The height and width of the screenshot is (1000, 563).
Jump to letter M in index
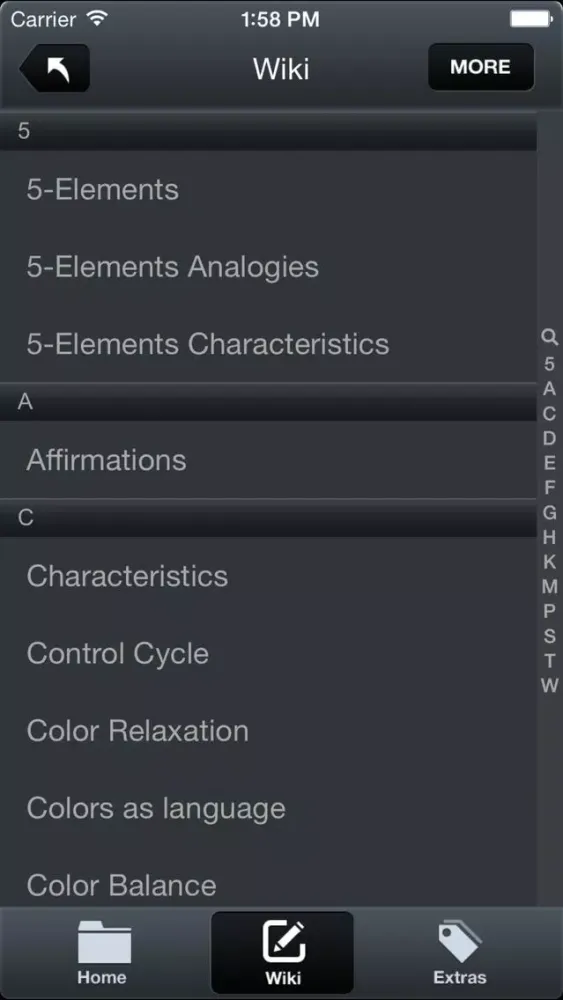[550, 587]
